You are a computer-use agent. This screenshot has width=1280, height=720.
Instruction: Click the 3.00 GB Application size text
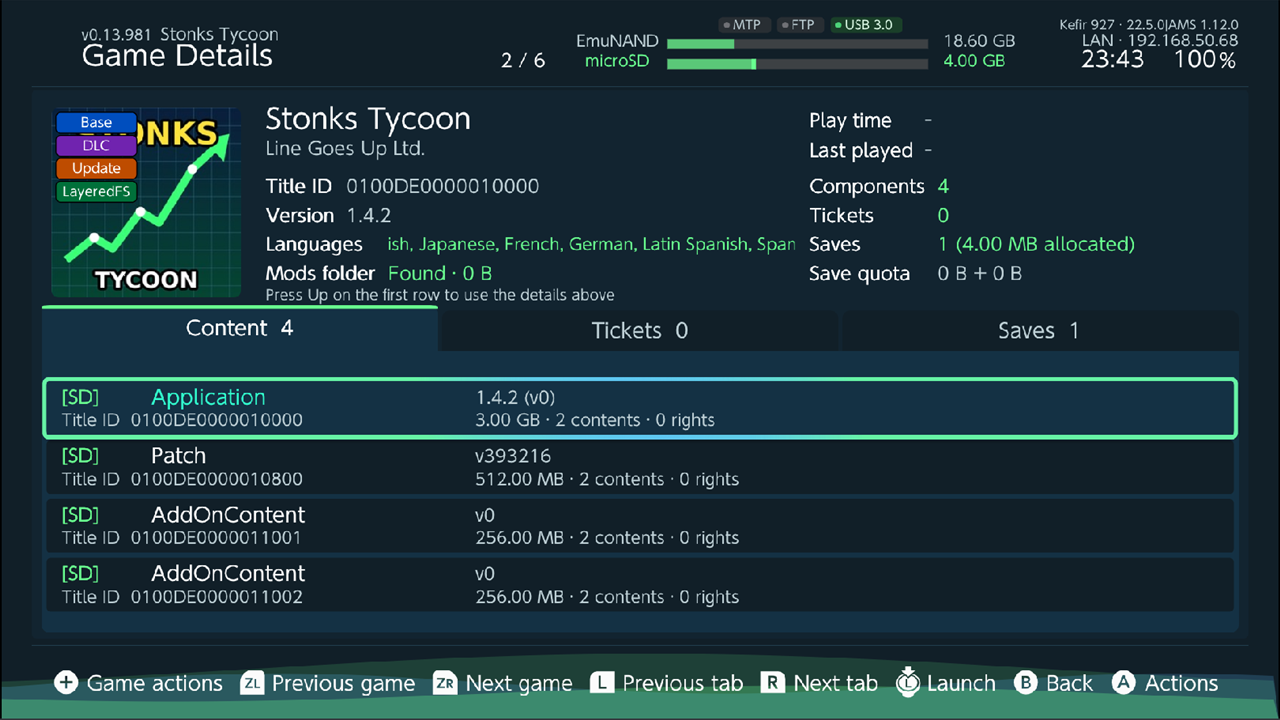pyautogui.click(x=508, y=420)
